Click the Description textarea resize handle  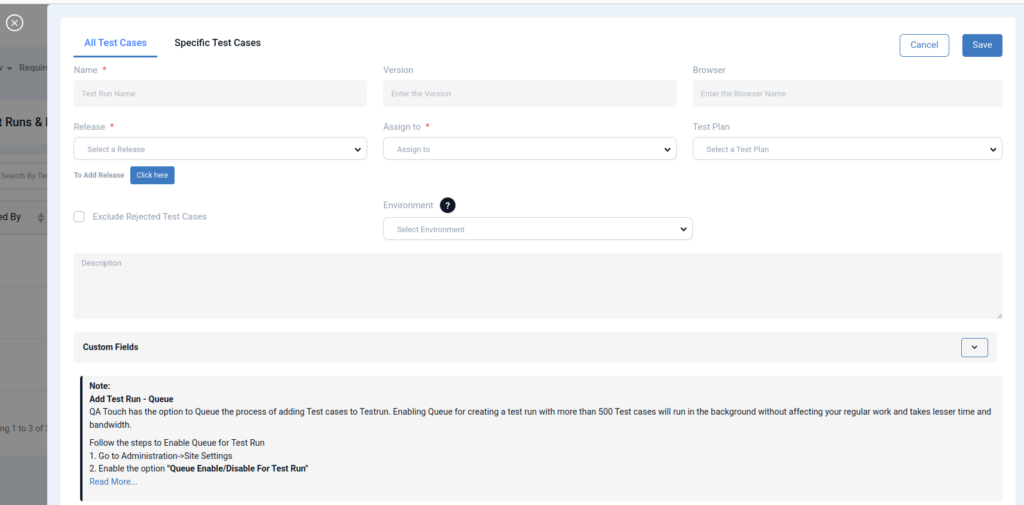997,314
